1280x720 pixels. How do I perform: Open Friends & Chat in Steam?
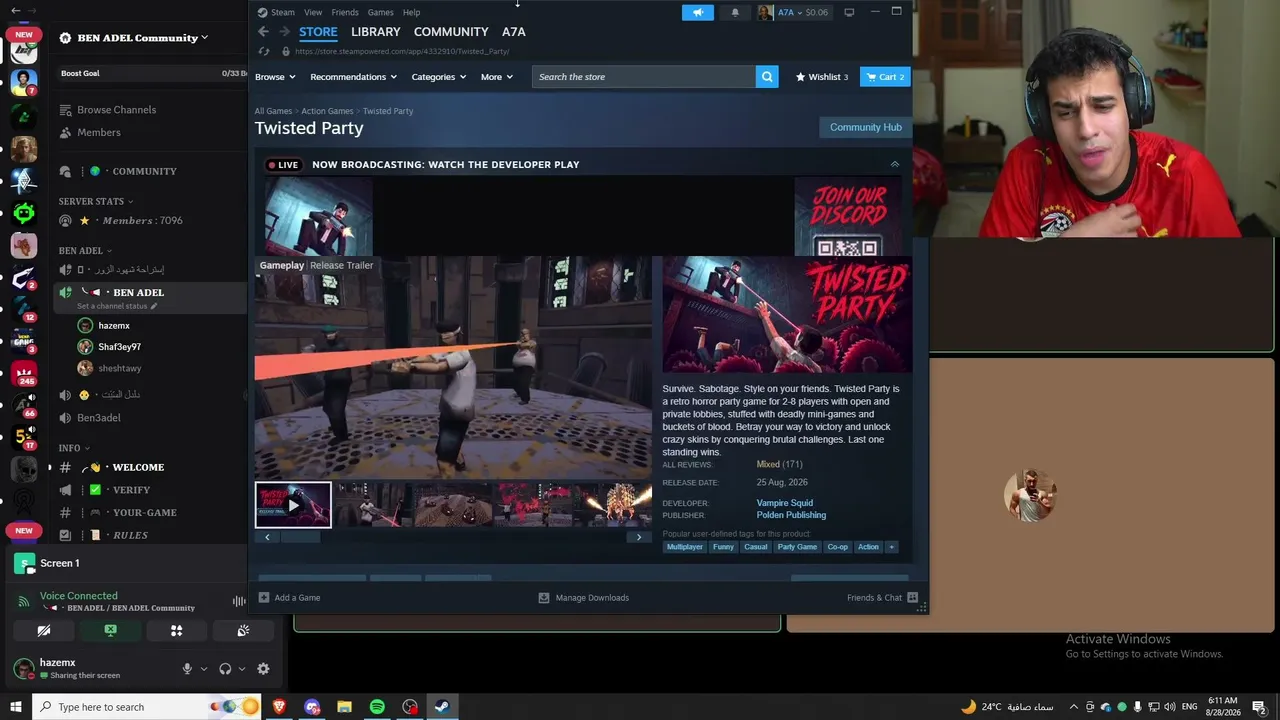[x=882, y=598]
